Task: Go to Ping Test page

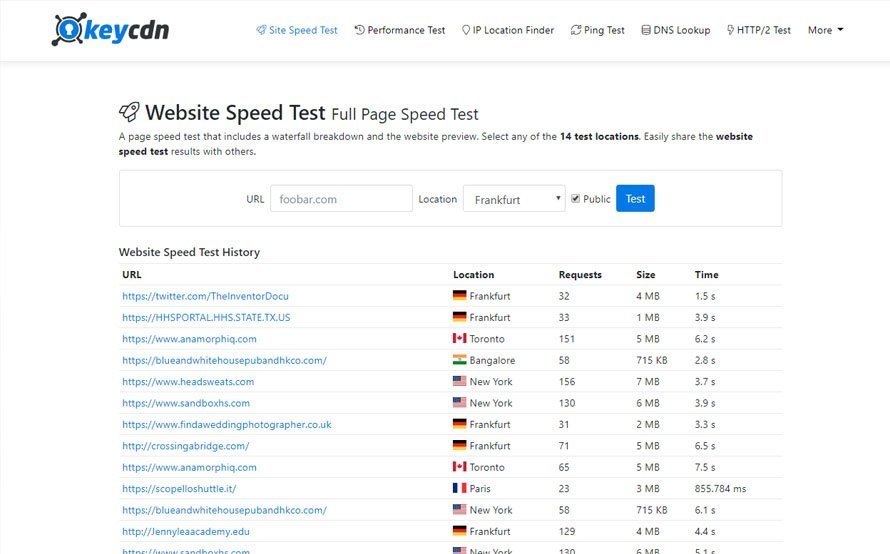Action: pyautogui.click(x=597, y=30)
